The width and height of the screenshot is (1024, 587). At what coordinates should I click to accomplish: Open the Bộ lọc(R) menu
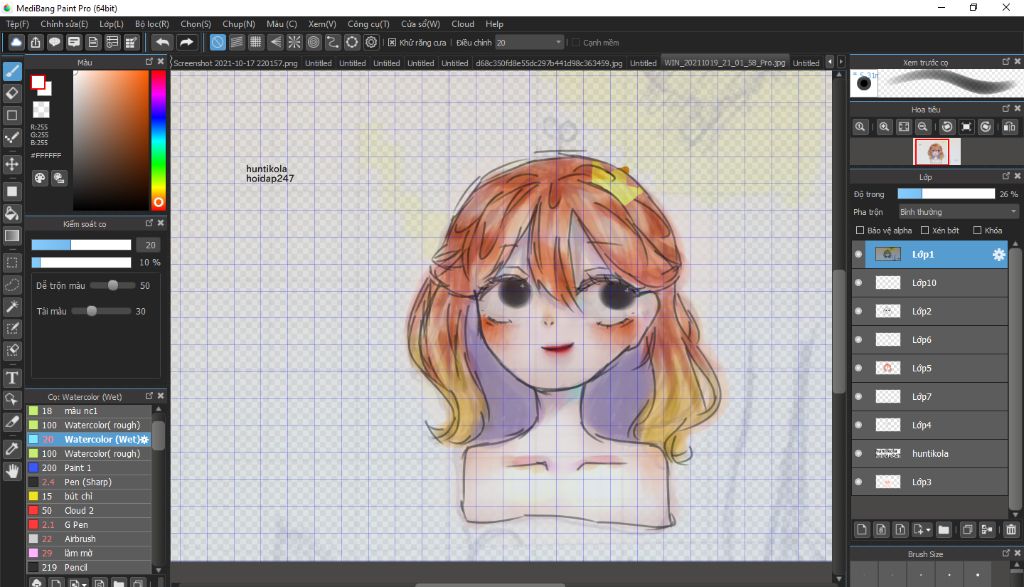[152, 24]
